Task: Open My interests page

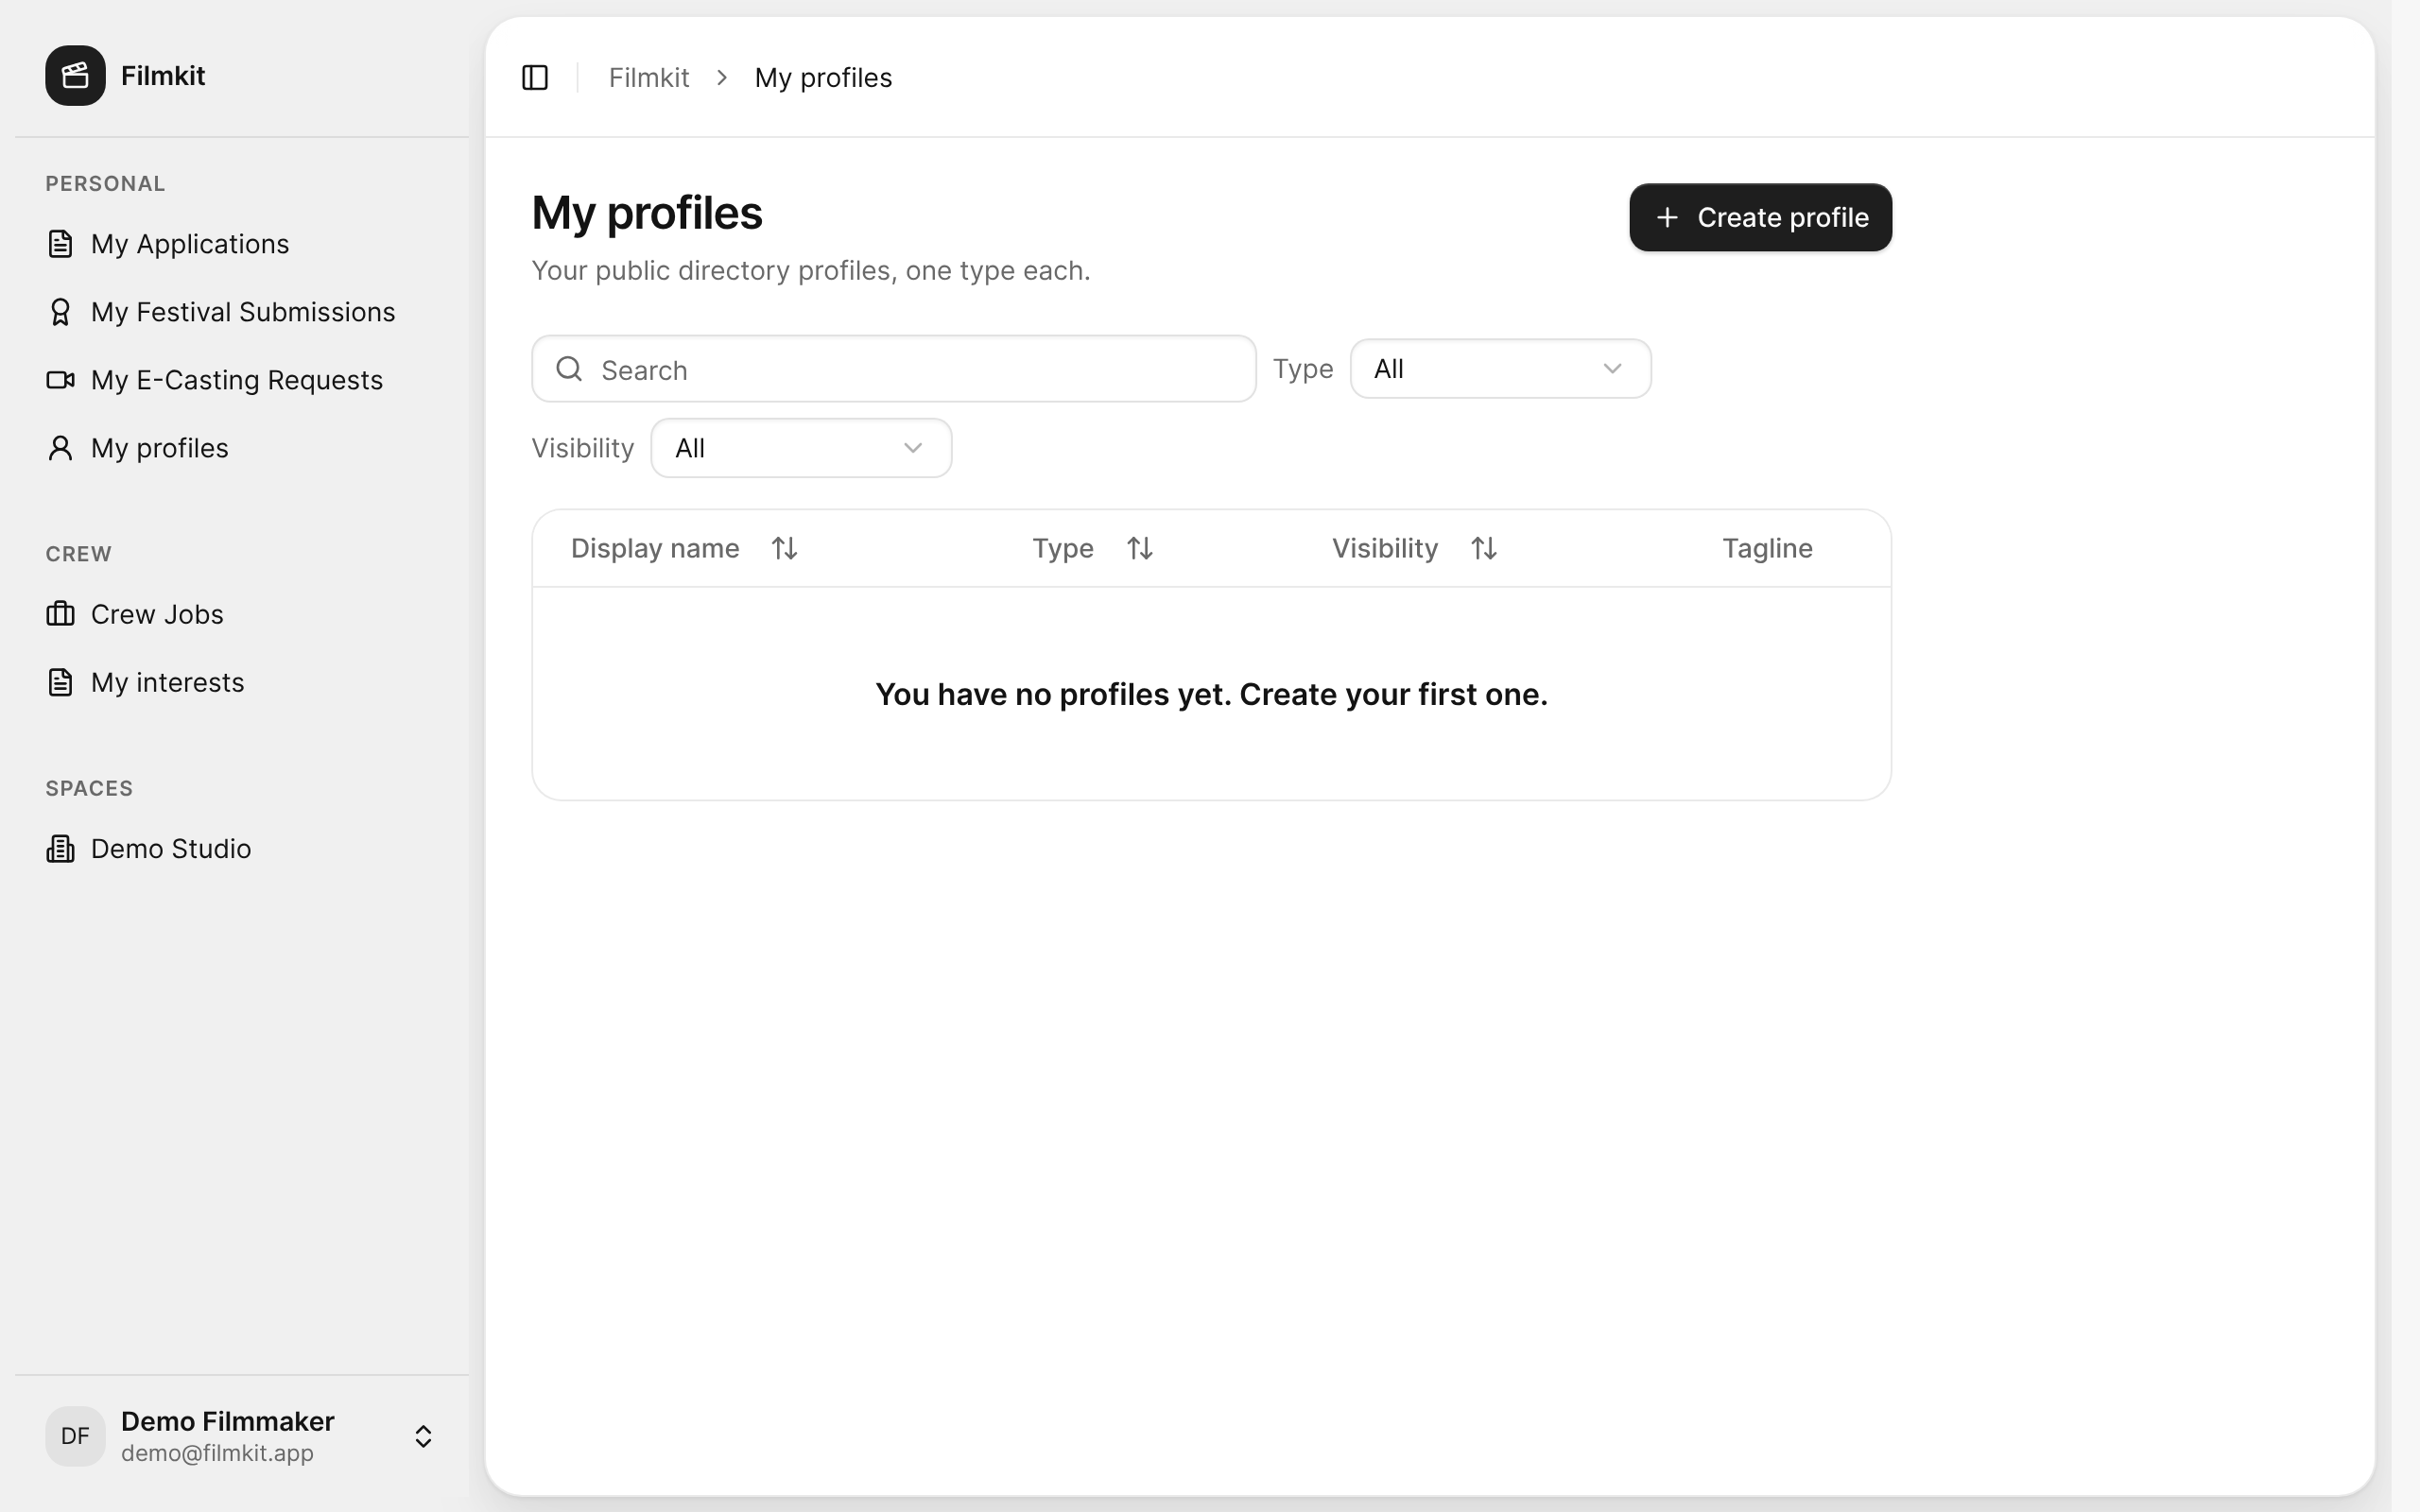Action: pos(242,682)
